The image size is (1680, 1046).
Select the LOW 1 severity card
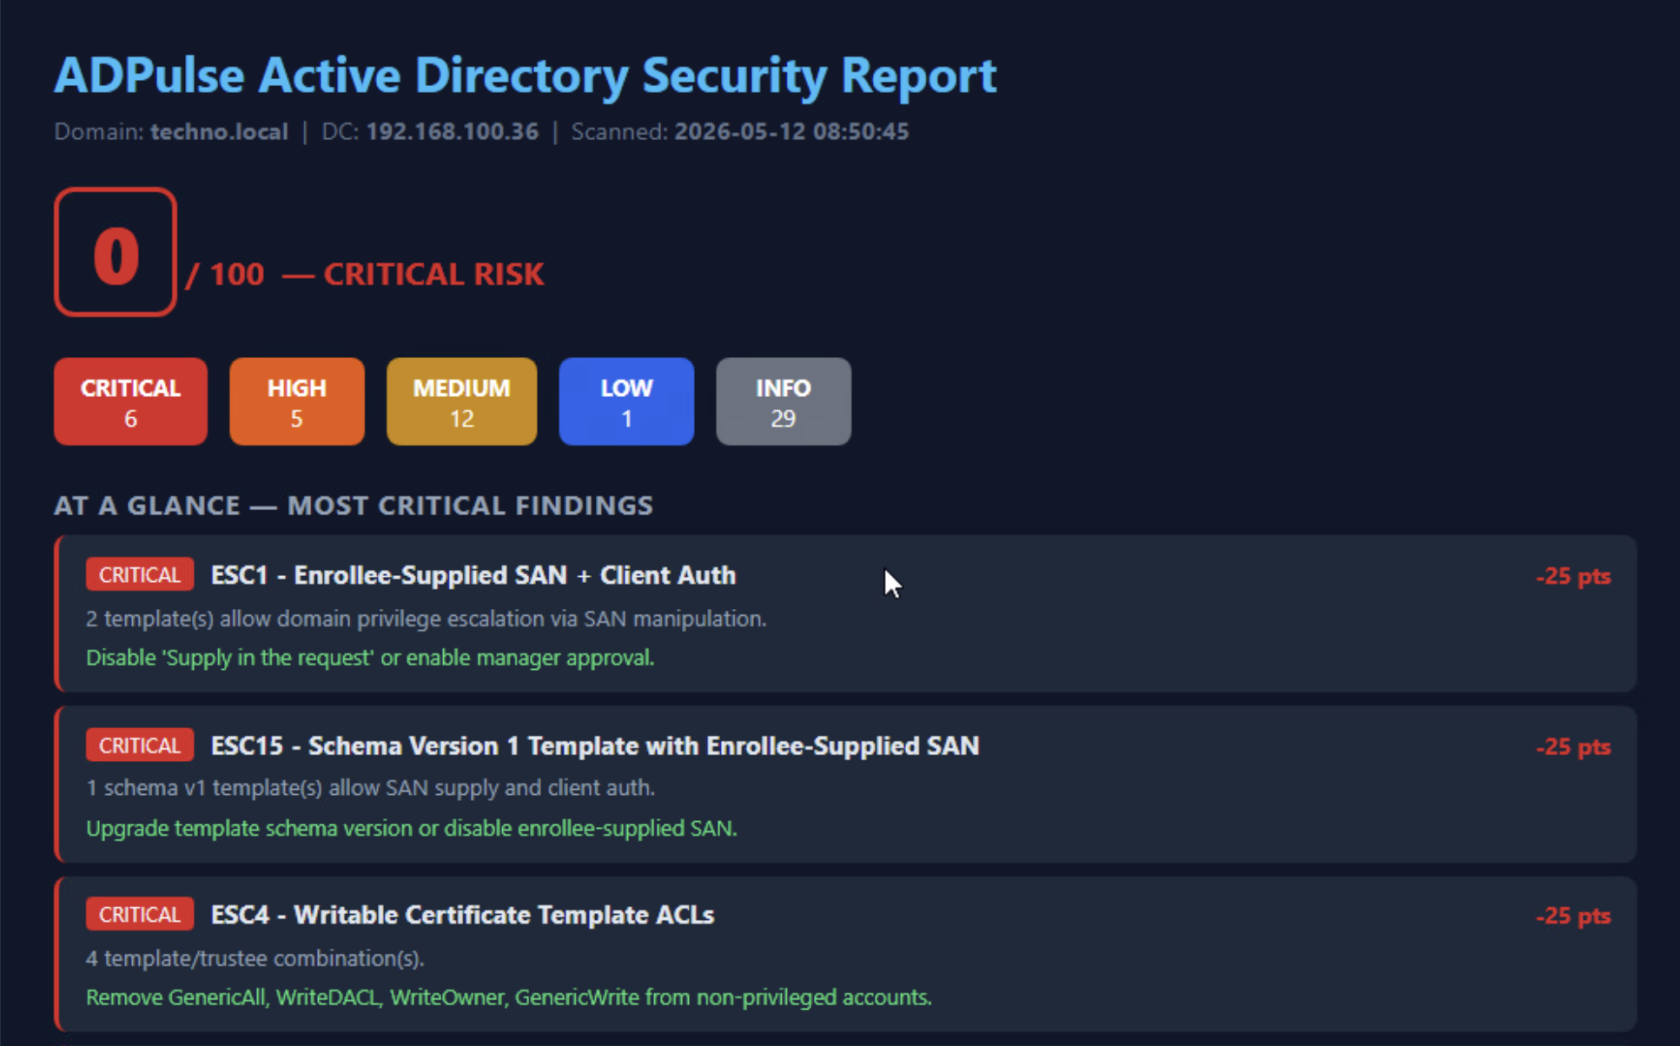(626, 401)
